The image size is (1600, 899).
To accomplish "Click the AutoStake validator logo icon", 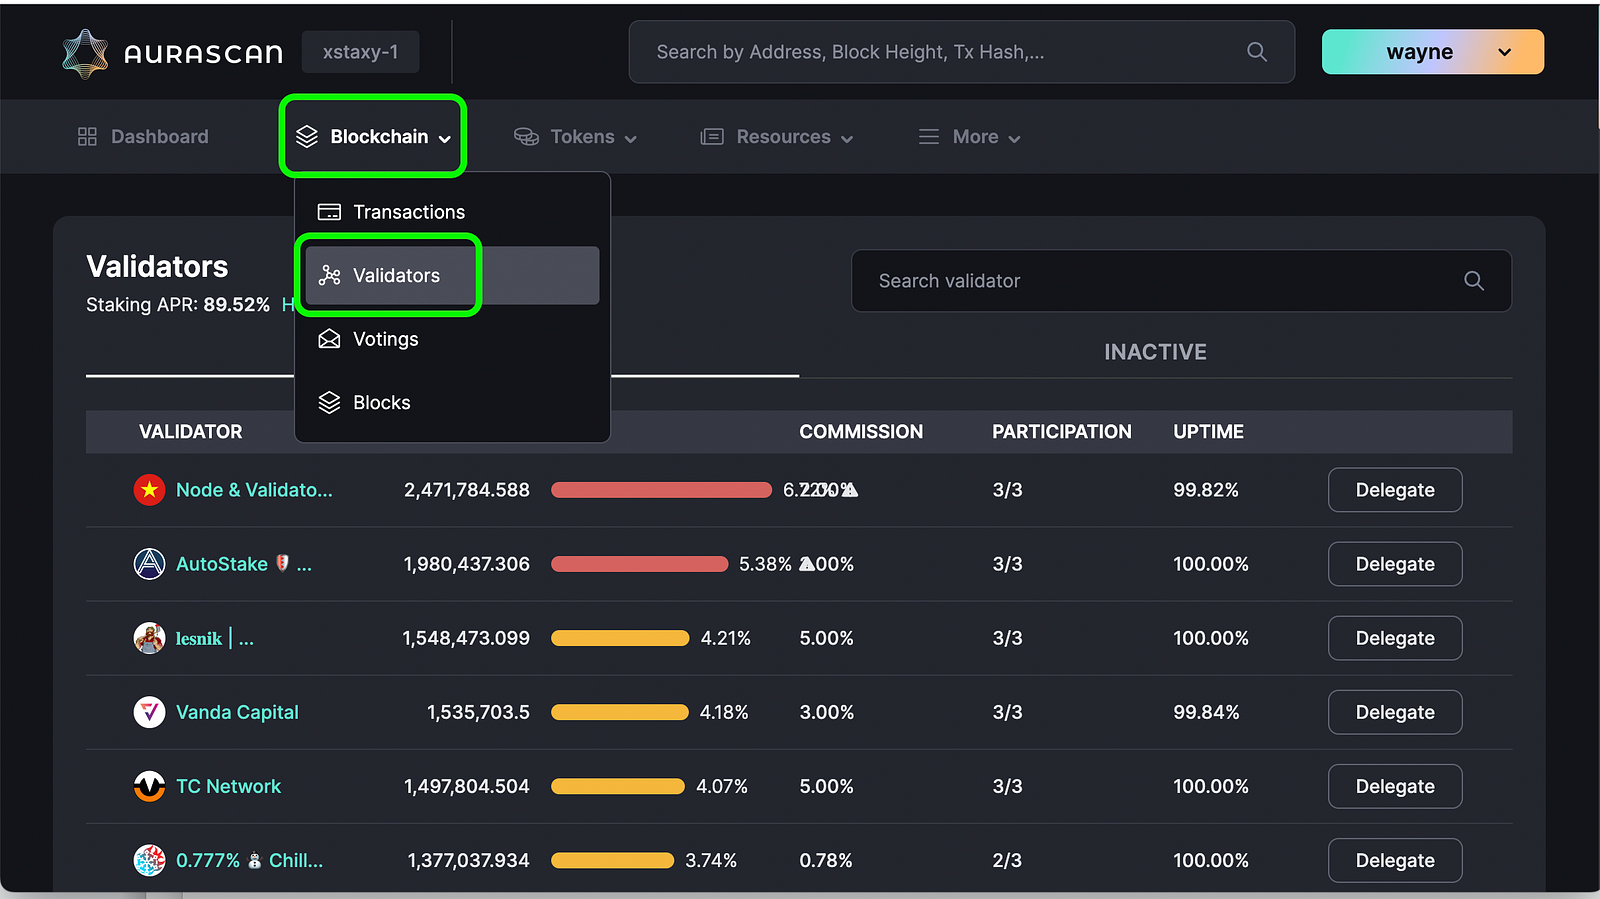I will (149, 564).
